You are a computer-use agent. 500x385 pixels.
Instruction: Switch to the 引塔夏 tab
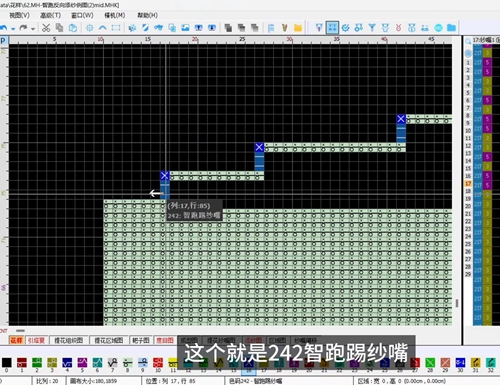tap(36, 340)
